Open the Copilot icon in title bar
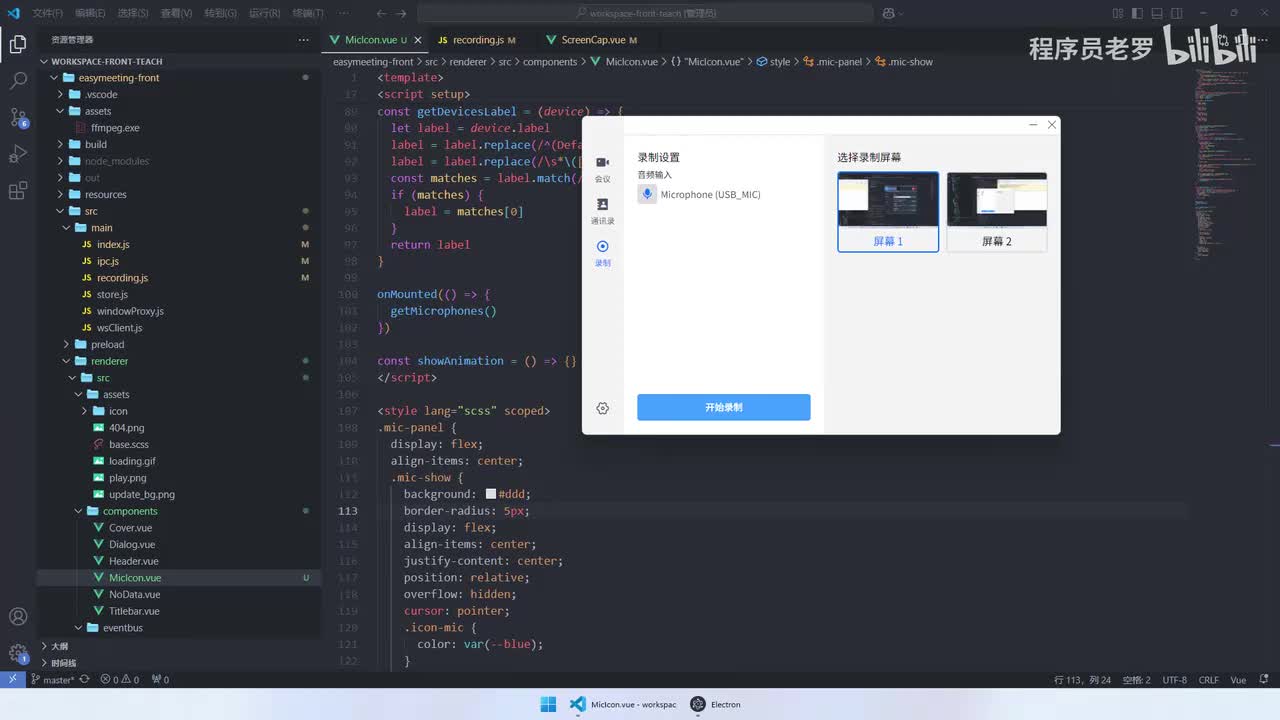1280x720 pixels. pyautogui.click(x=887, y=13)
